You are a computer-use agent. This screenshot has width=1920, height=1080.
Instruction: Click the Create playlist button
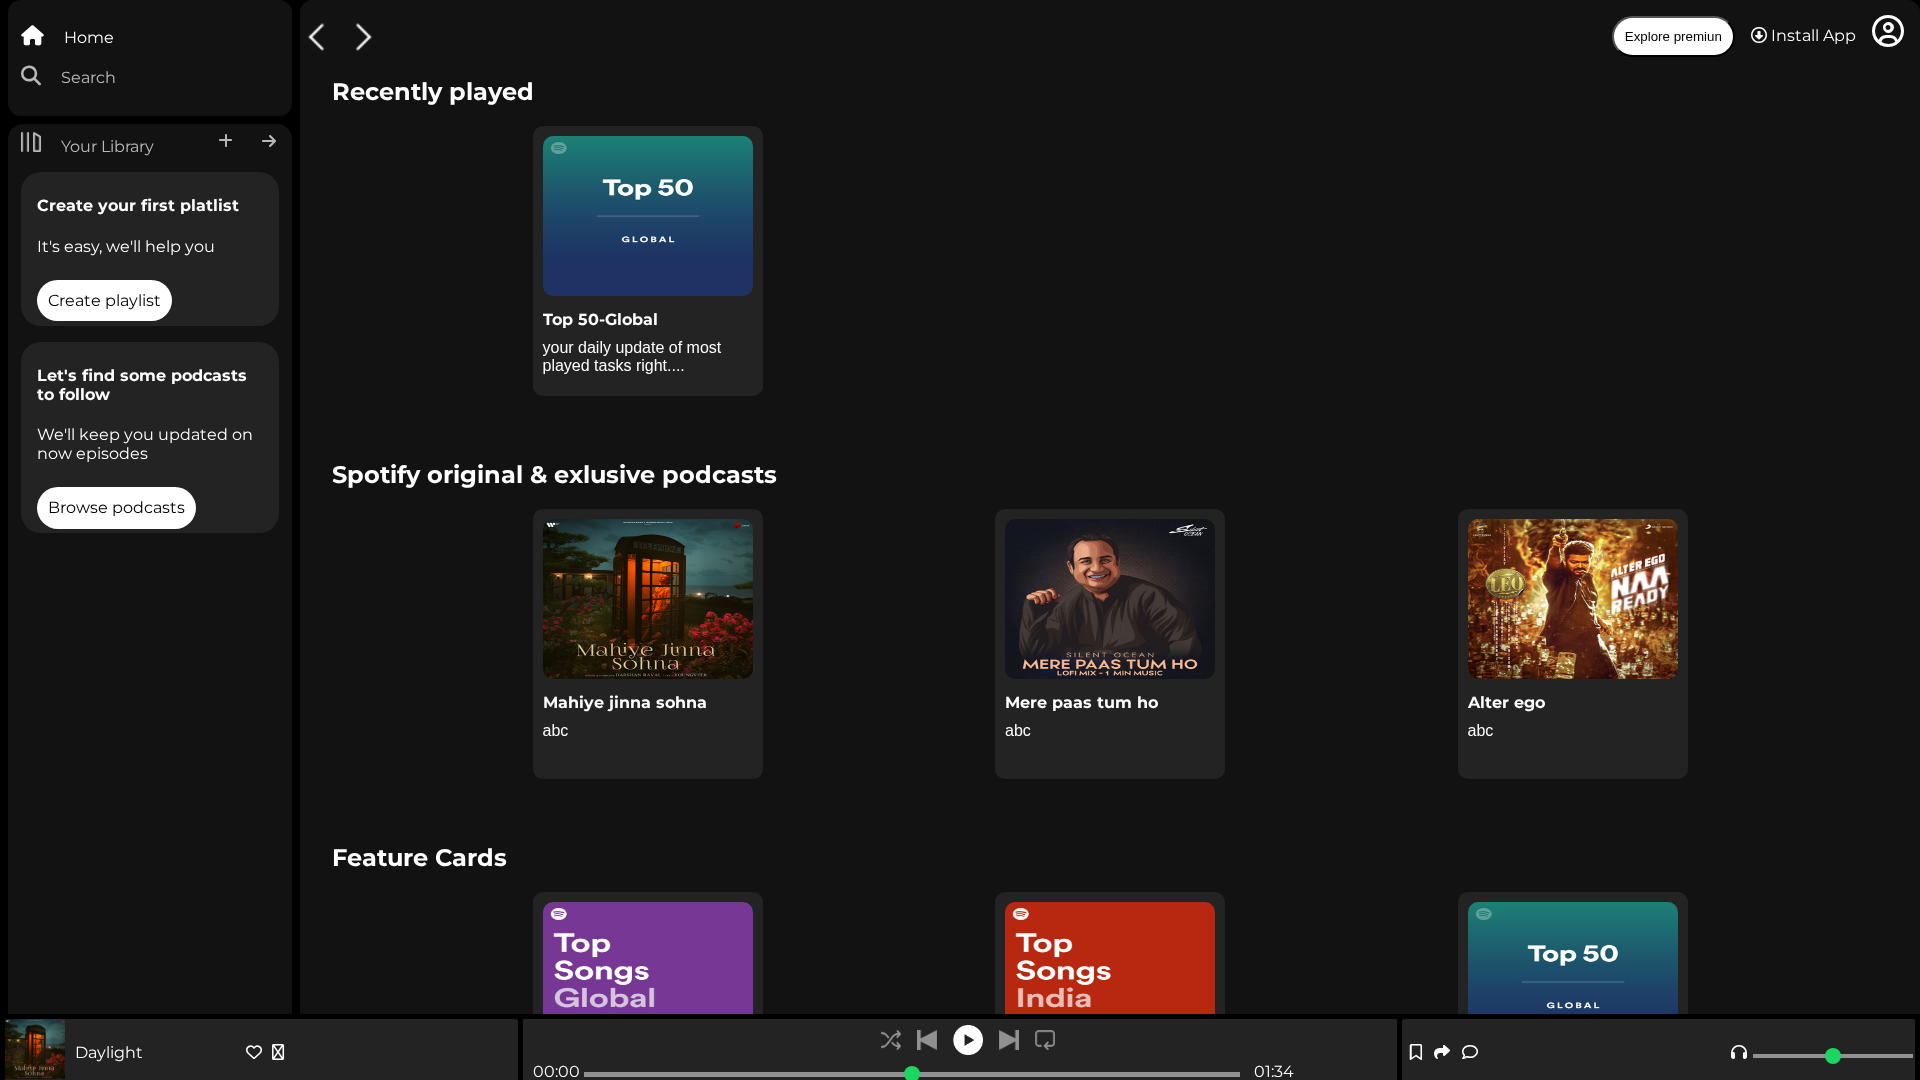click(x=104, y=300)
